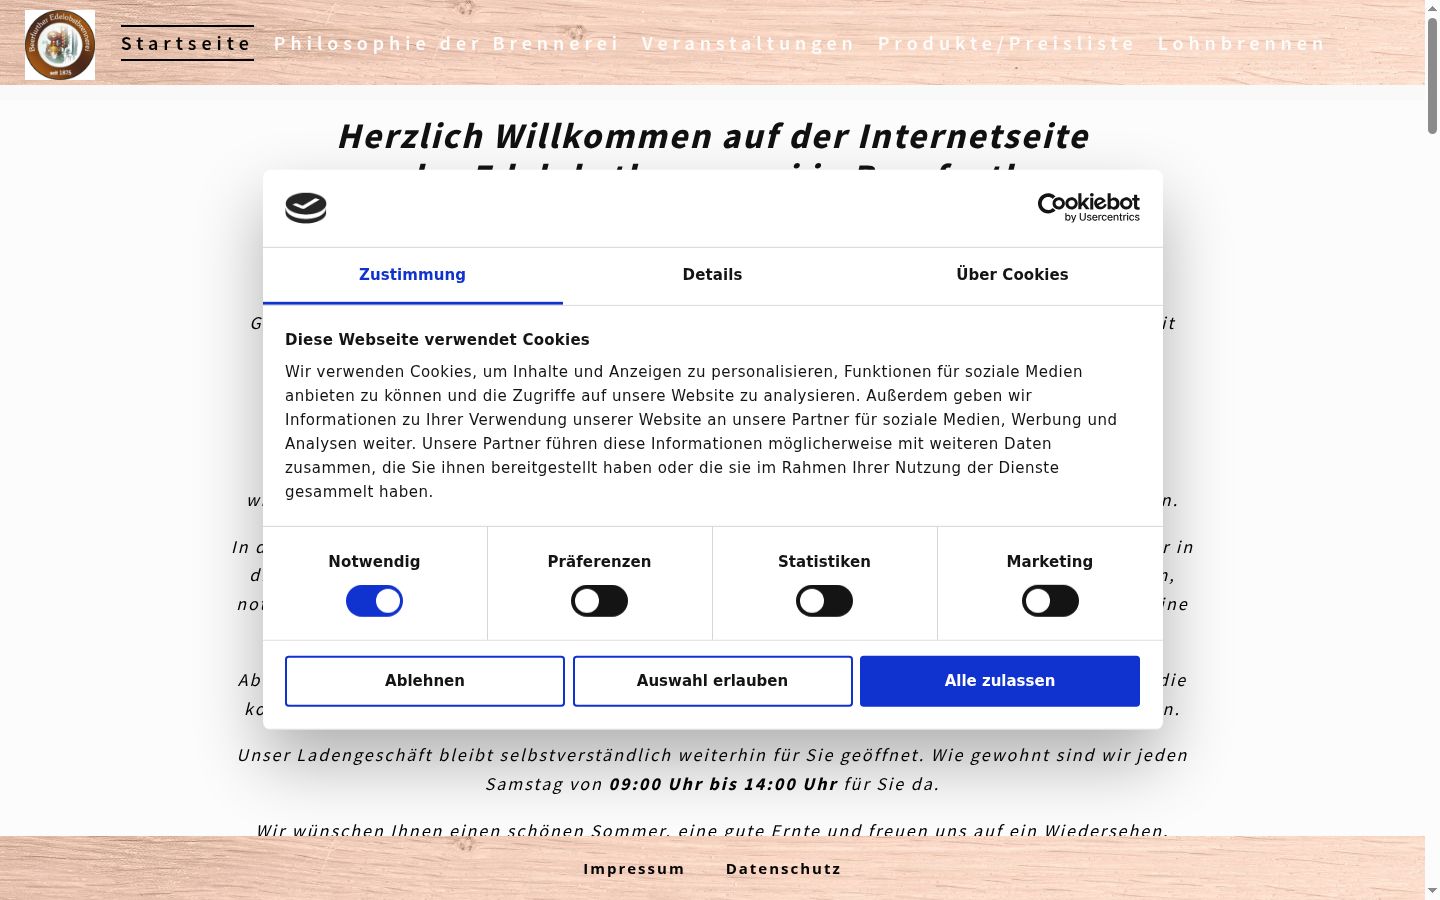Image resolution: width=1440 pixels, height=900 pixels.
Task: Click the Ablehnen button
Action: (425, 681)
